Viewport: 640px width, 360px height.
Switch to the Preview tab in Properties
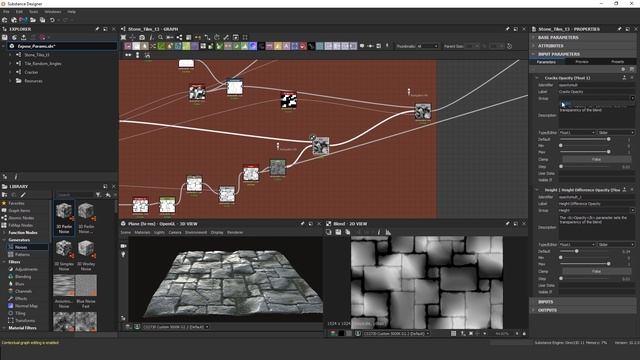coord(582,62)
